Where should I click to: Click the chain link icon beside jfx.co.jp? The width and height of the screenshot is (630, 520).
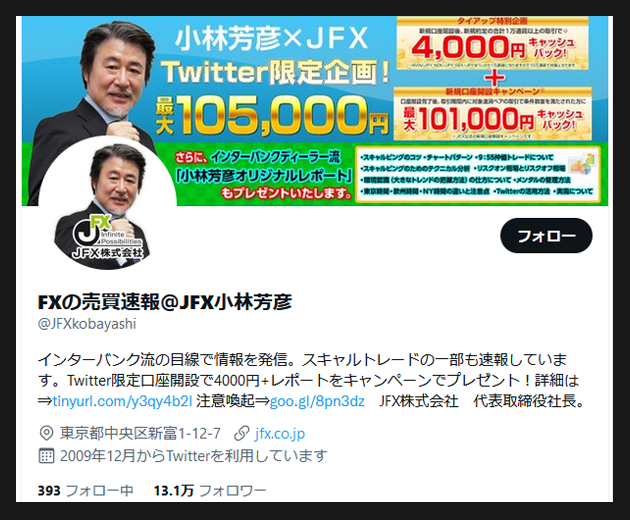click(x=241, y=434)
